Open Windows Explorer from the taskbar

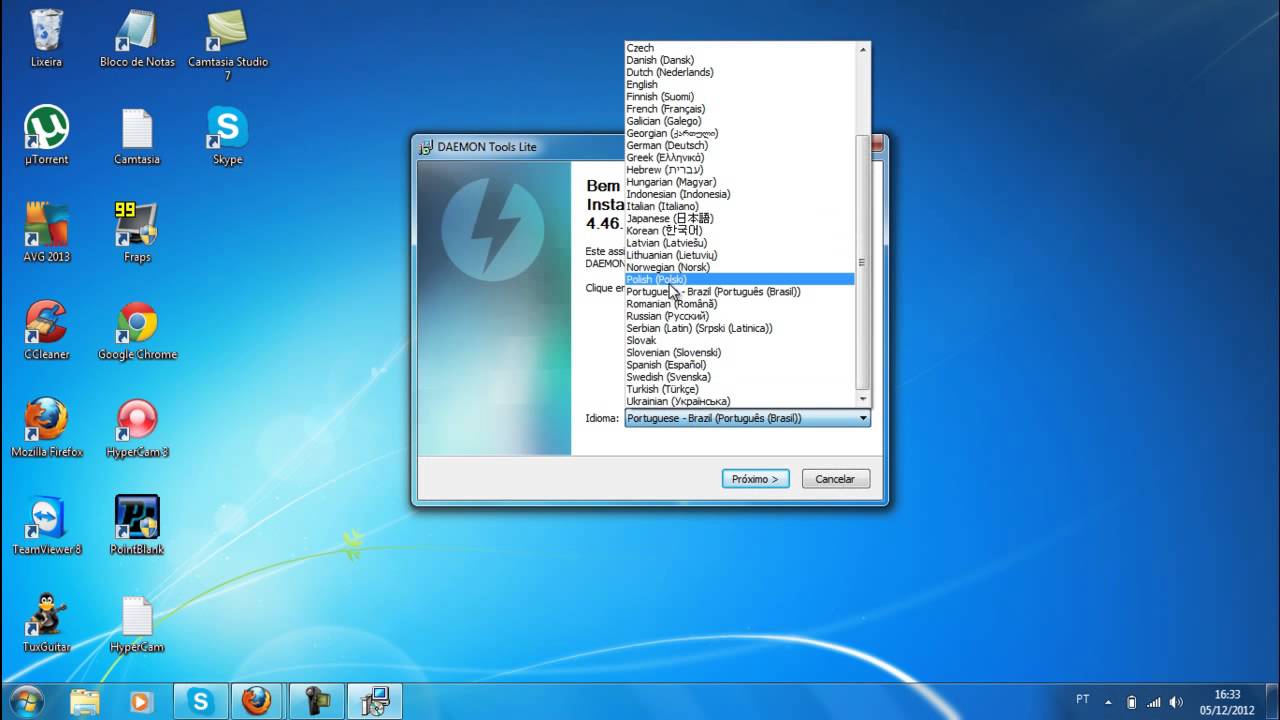pyautogui.click(x=85, y=701)
